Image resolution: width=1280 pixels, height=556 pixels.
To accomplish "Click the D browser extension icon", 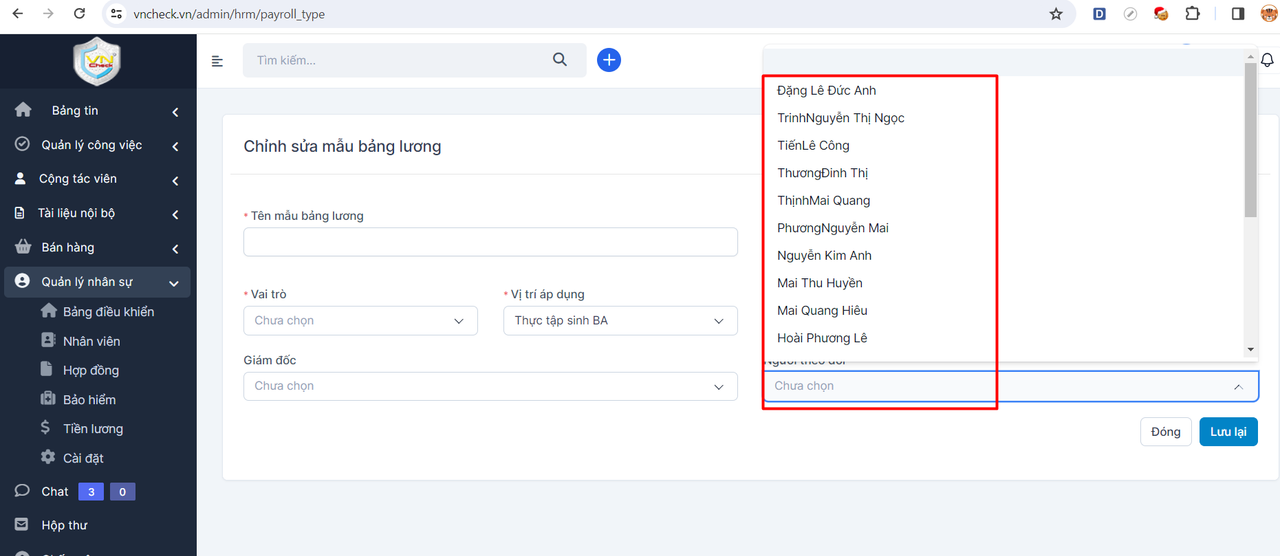I will tap(1099, 14).
